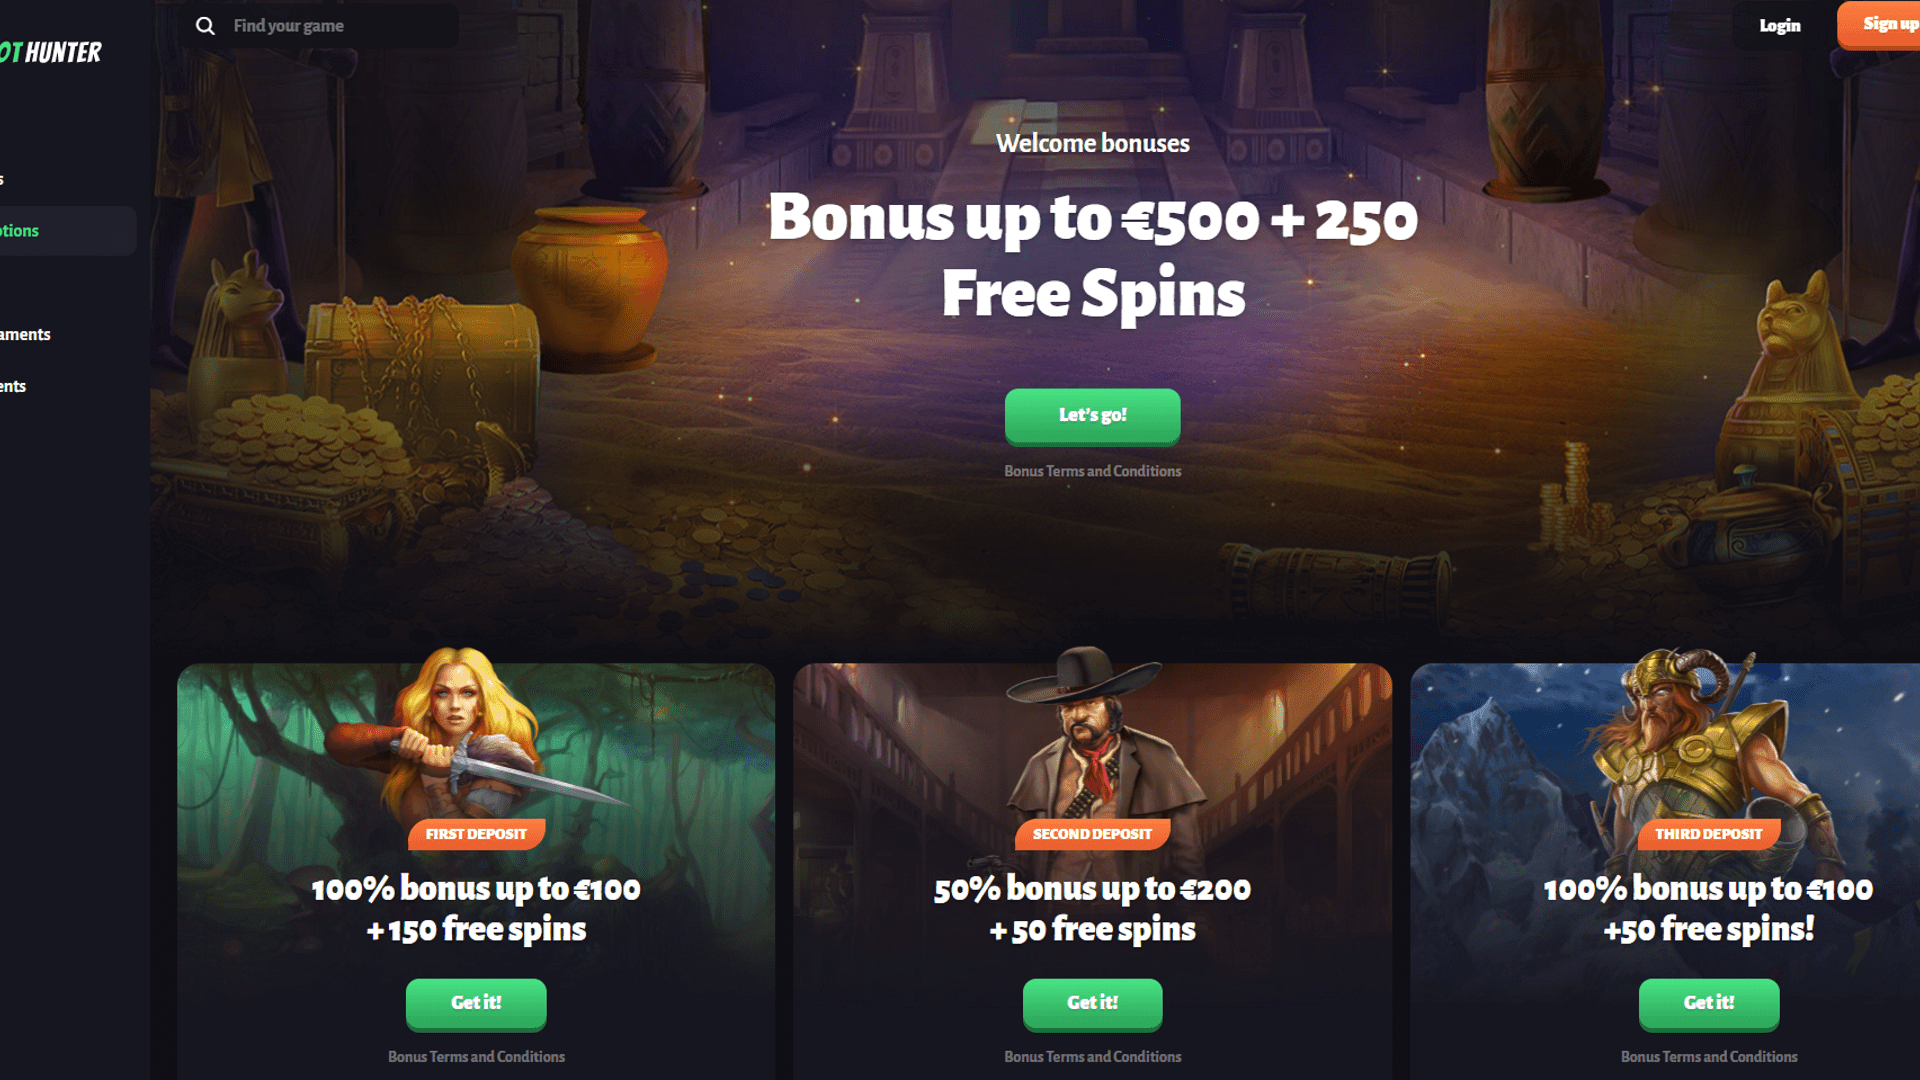The width and height of the screenshot is (1920, 1080).
Task: Open the Login page
Action: point(1780,26)
